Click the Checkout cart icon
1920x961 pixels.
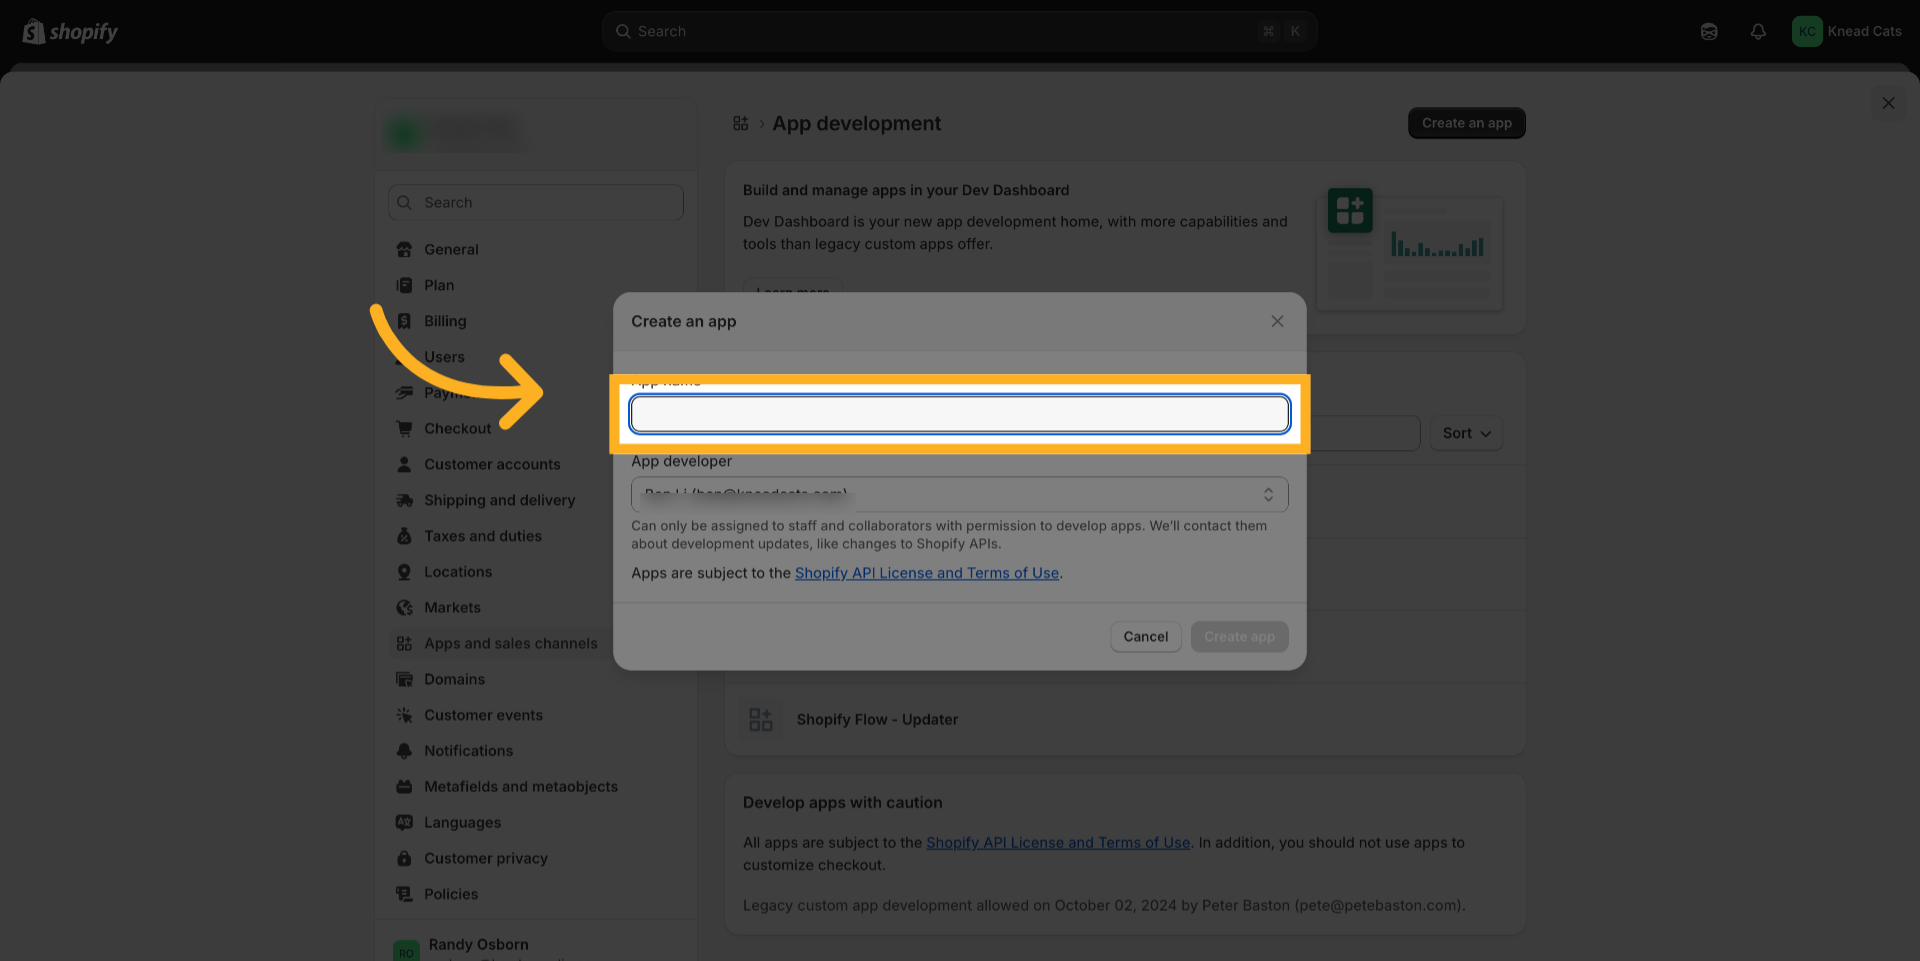[404, 428]
